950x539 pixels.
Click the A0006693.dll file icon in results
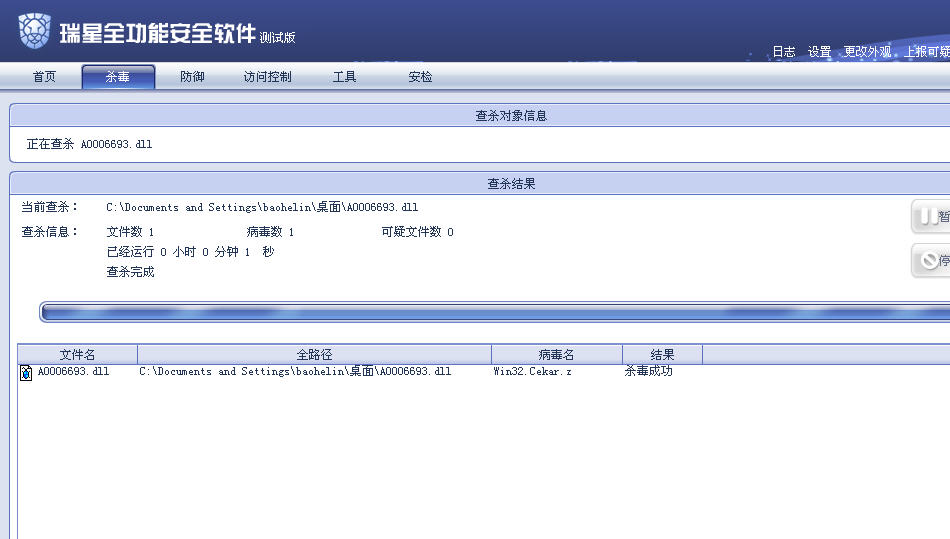coord(26,372)
